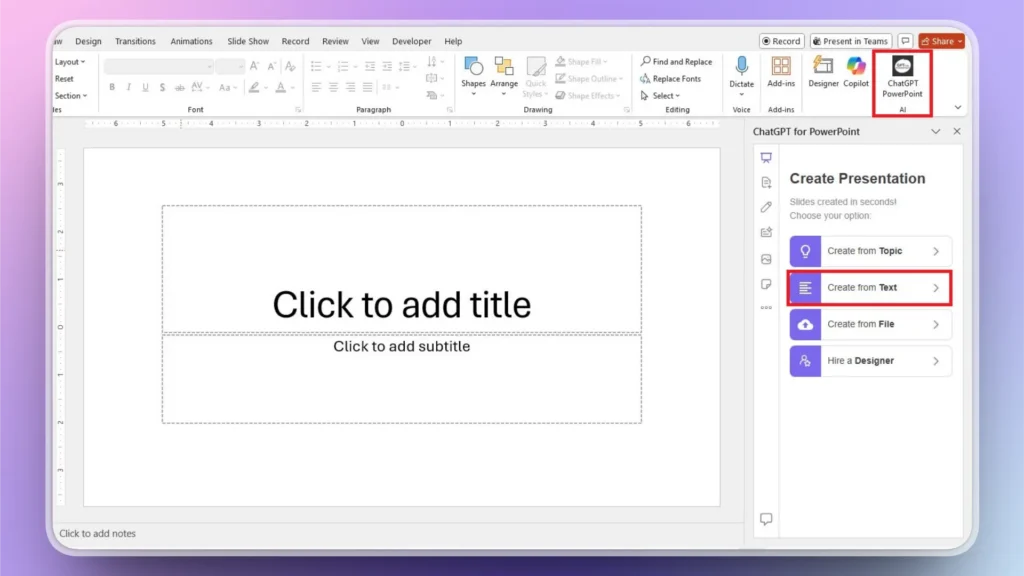The height and width of the screenshot is (576, 1024).
Task: Select the pencil icon in ChatGPT sidebar
Action: pos(766,207)
